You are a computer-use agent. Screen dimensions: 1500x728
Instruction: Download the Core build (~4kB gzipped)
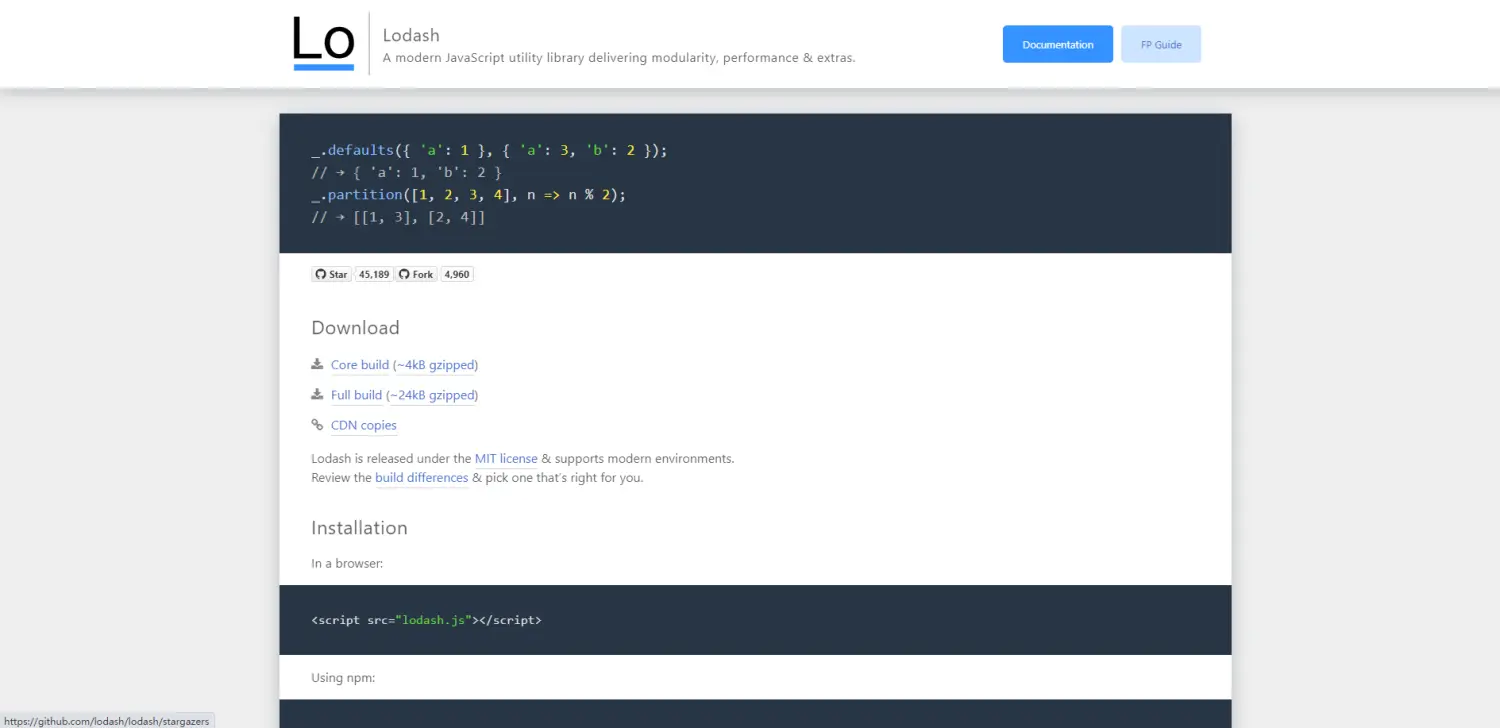(x=404, y=365)
